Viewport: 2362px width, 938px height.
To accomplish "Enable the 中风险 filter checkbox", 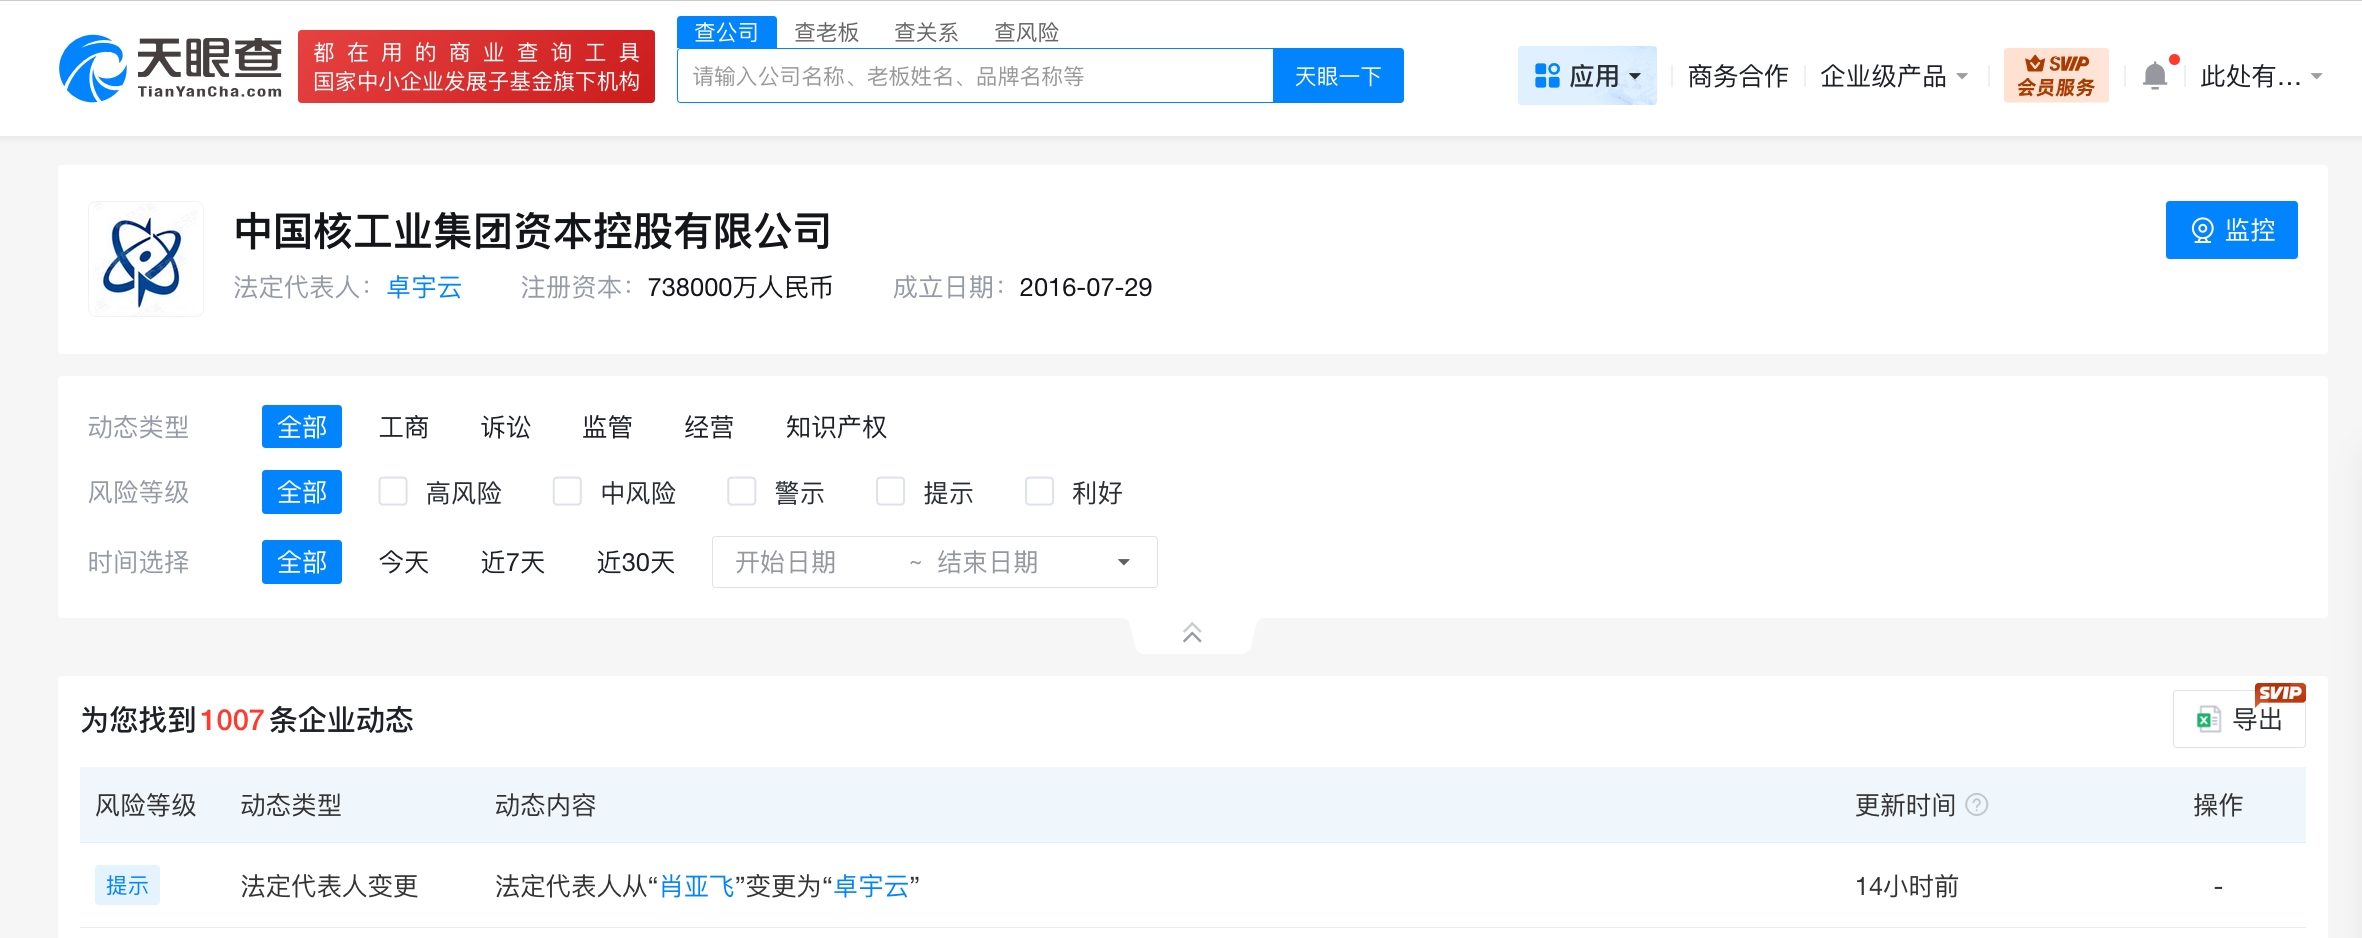I will (567, 492).
